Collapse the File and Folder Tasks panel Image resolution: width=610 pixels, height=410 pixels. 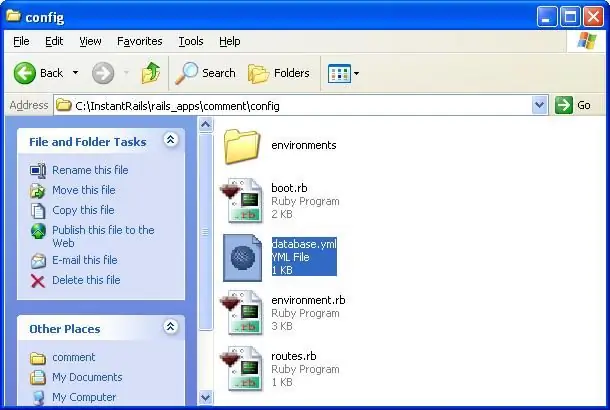(170, 140)
